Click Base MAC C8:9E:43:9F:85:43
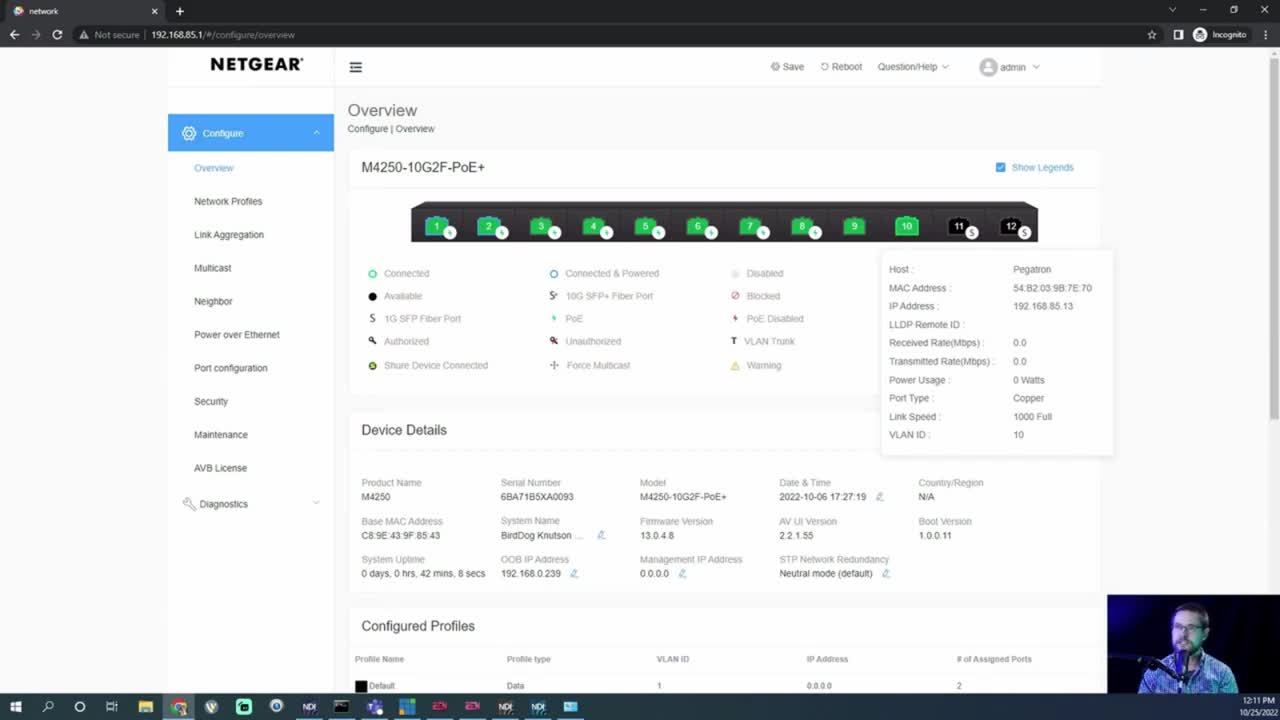The image size is (1280, 720). [400, 535]
